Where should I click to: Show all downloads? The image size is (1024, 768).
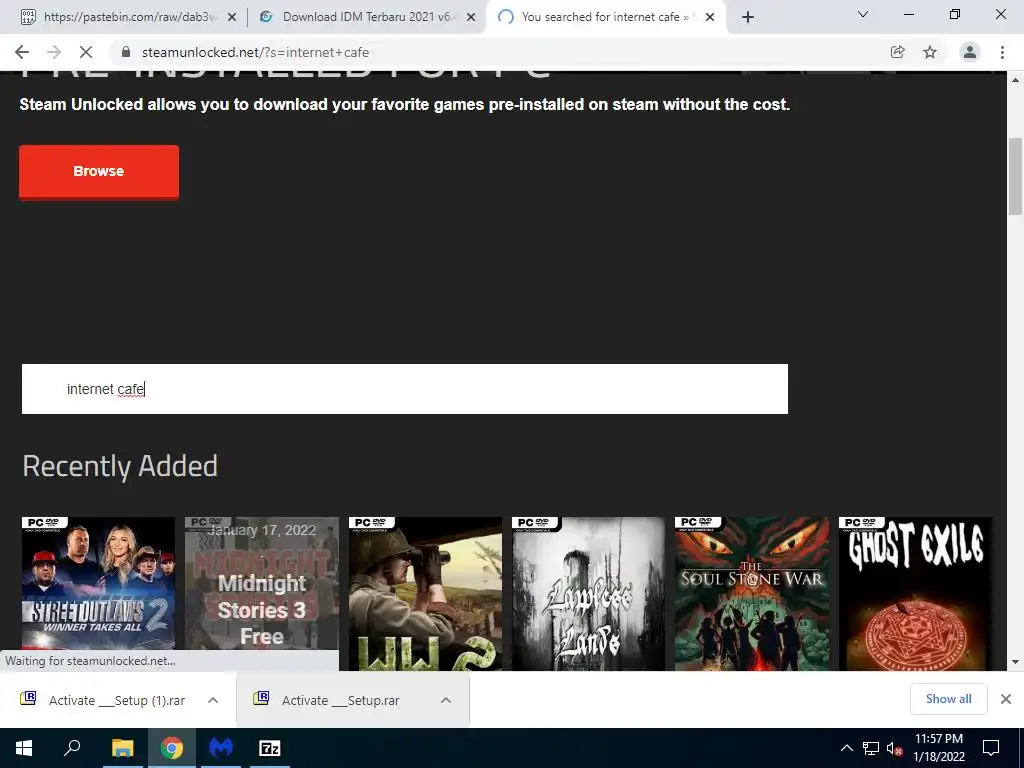tap(948, 699)
